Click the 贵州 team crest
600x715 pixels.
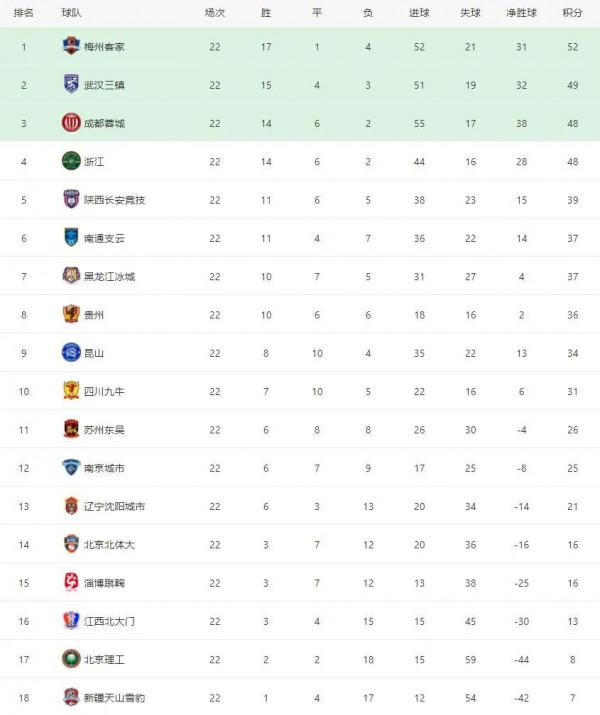click(x=71, y=314)
